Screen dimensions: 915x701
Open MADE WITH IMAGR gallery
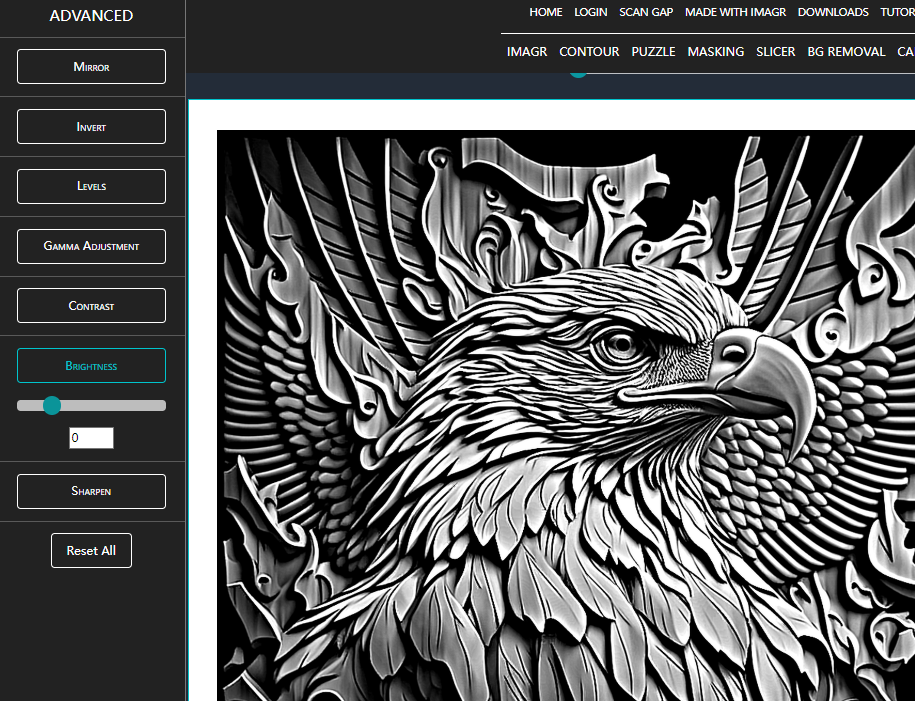[735, 12]
